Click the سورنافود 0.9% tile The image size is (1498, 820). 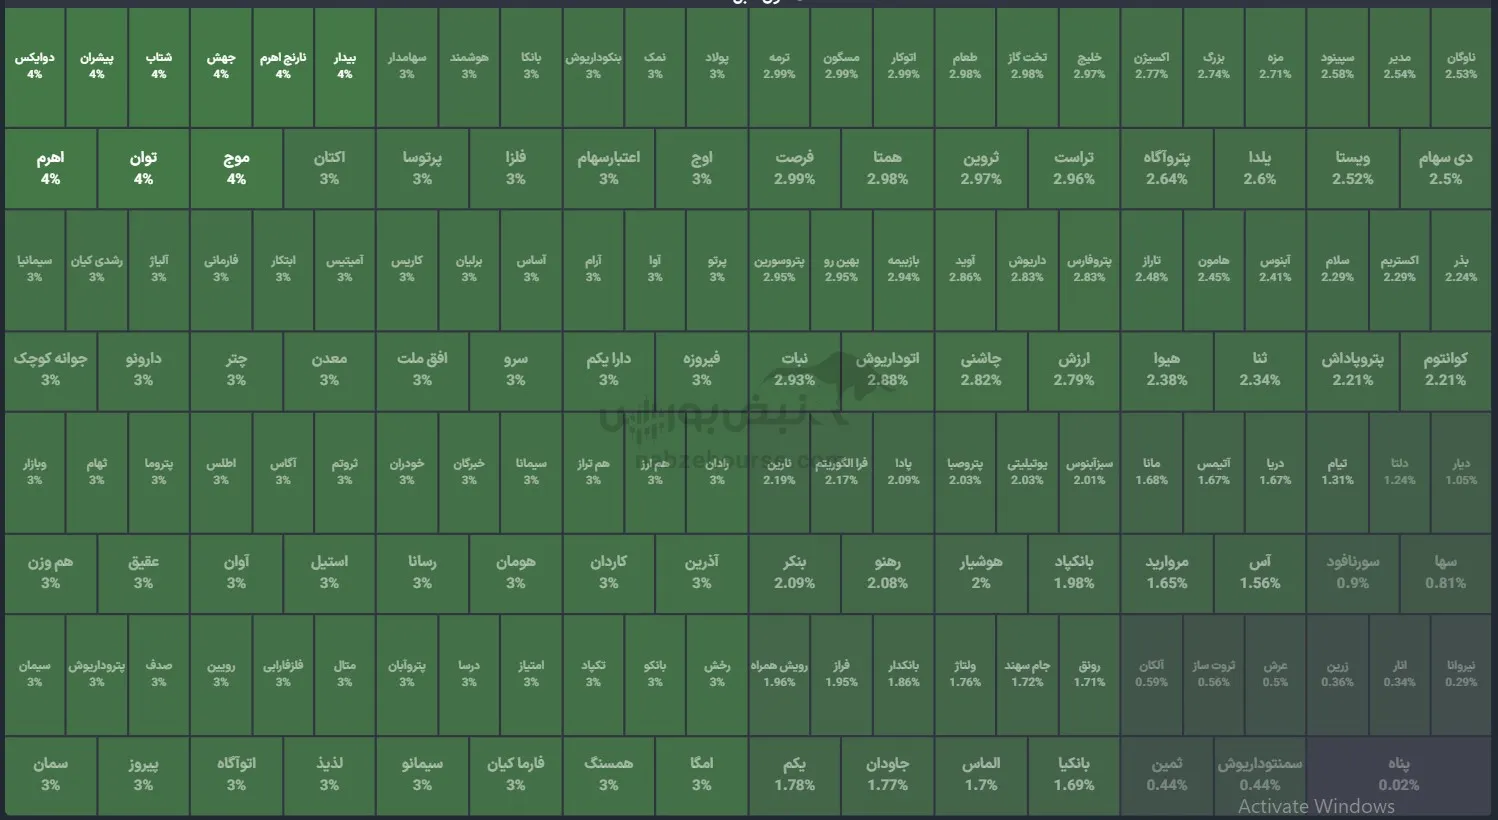tap(1352, 573)
